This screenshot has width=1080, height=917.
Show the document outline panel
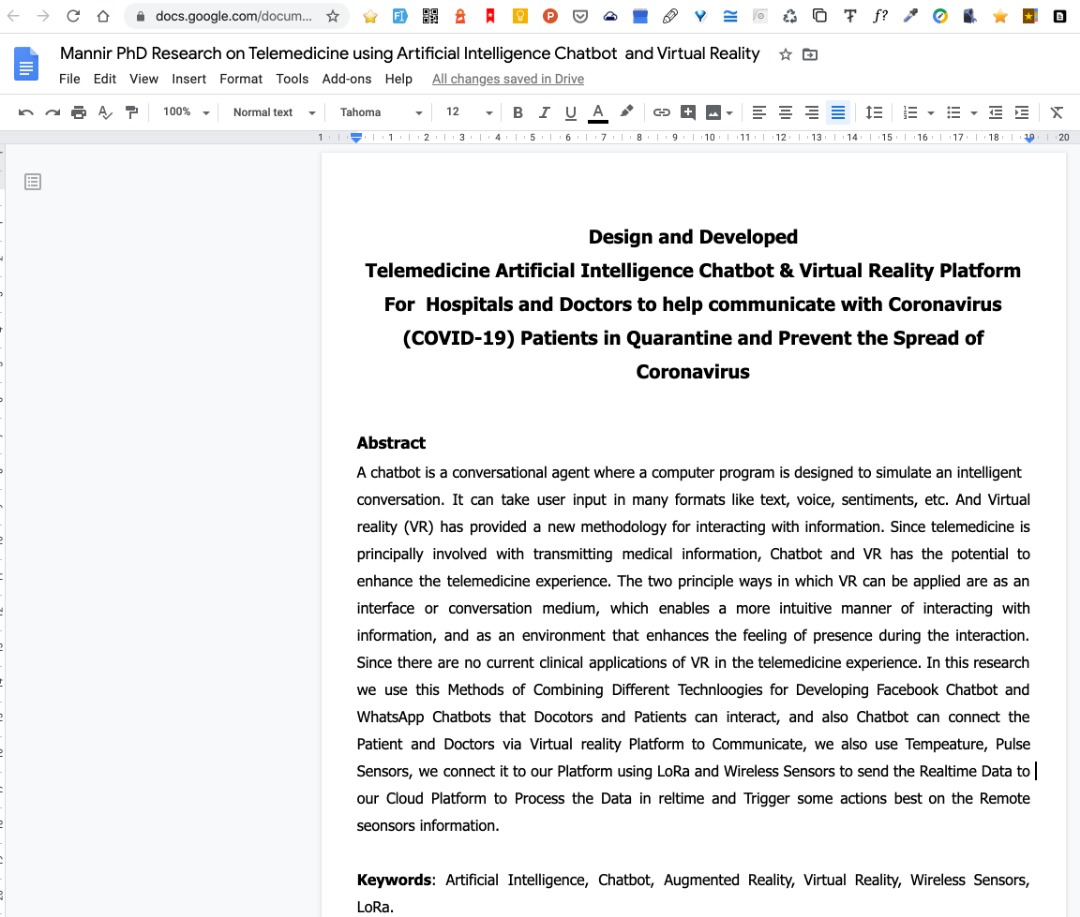(x=32, y=182)
